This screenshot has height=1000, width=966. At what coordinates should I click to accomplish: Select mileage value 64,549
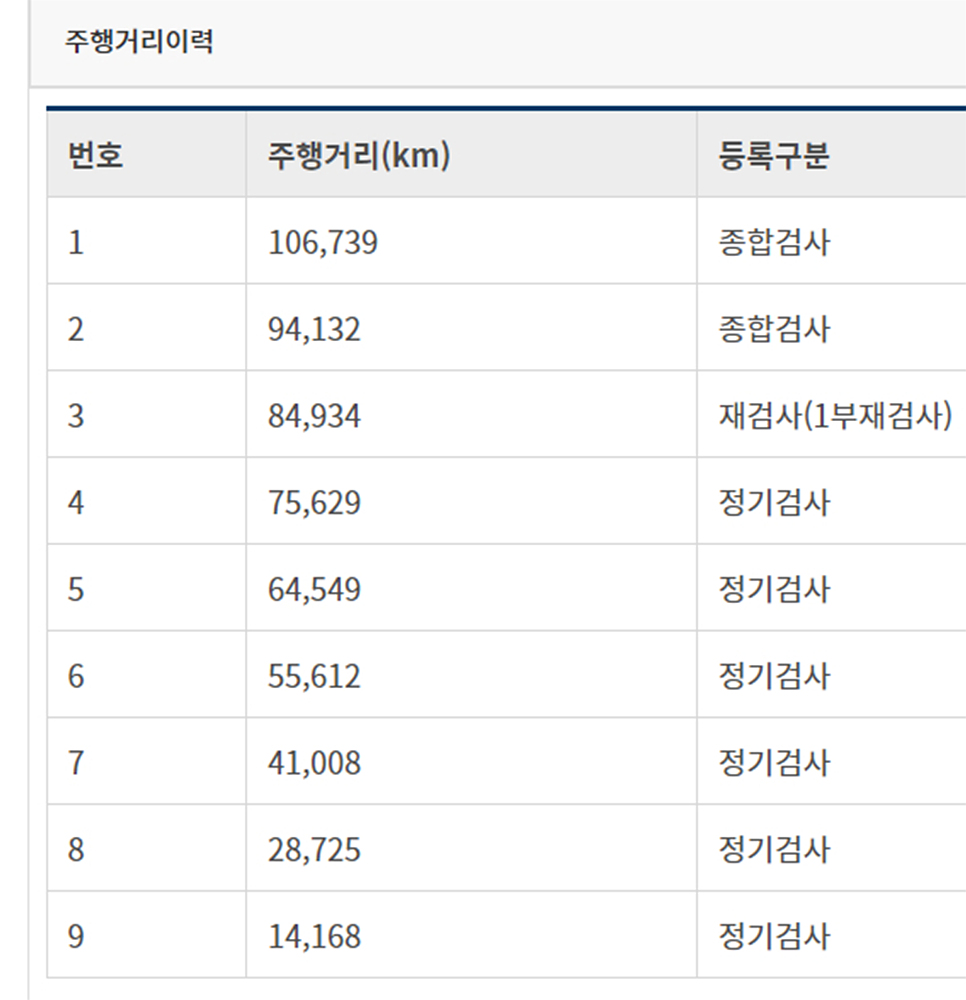coord(314,590)
